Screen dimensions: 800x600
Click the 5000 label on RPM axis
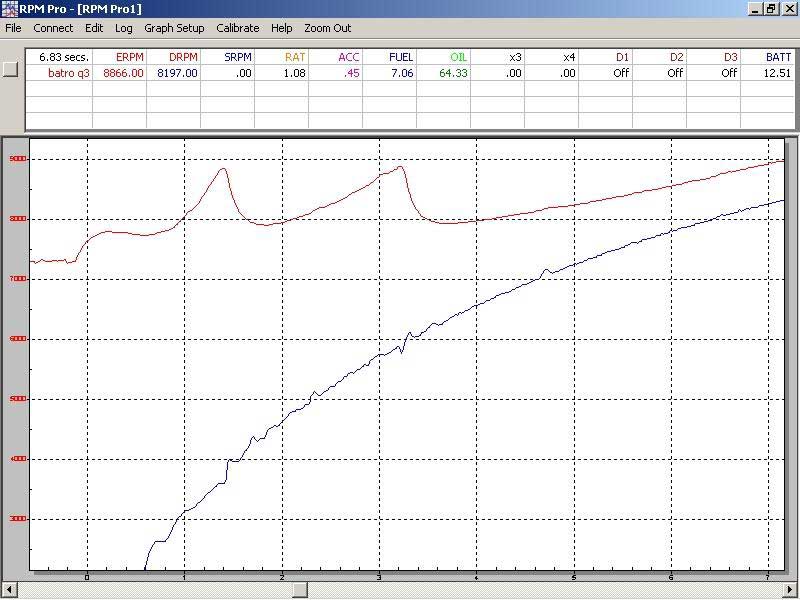point(17,399)
